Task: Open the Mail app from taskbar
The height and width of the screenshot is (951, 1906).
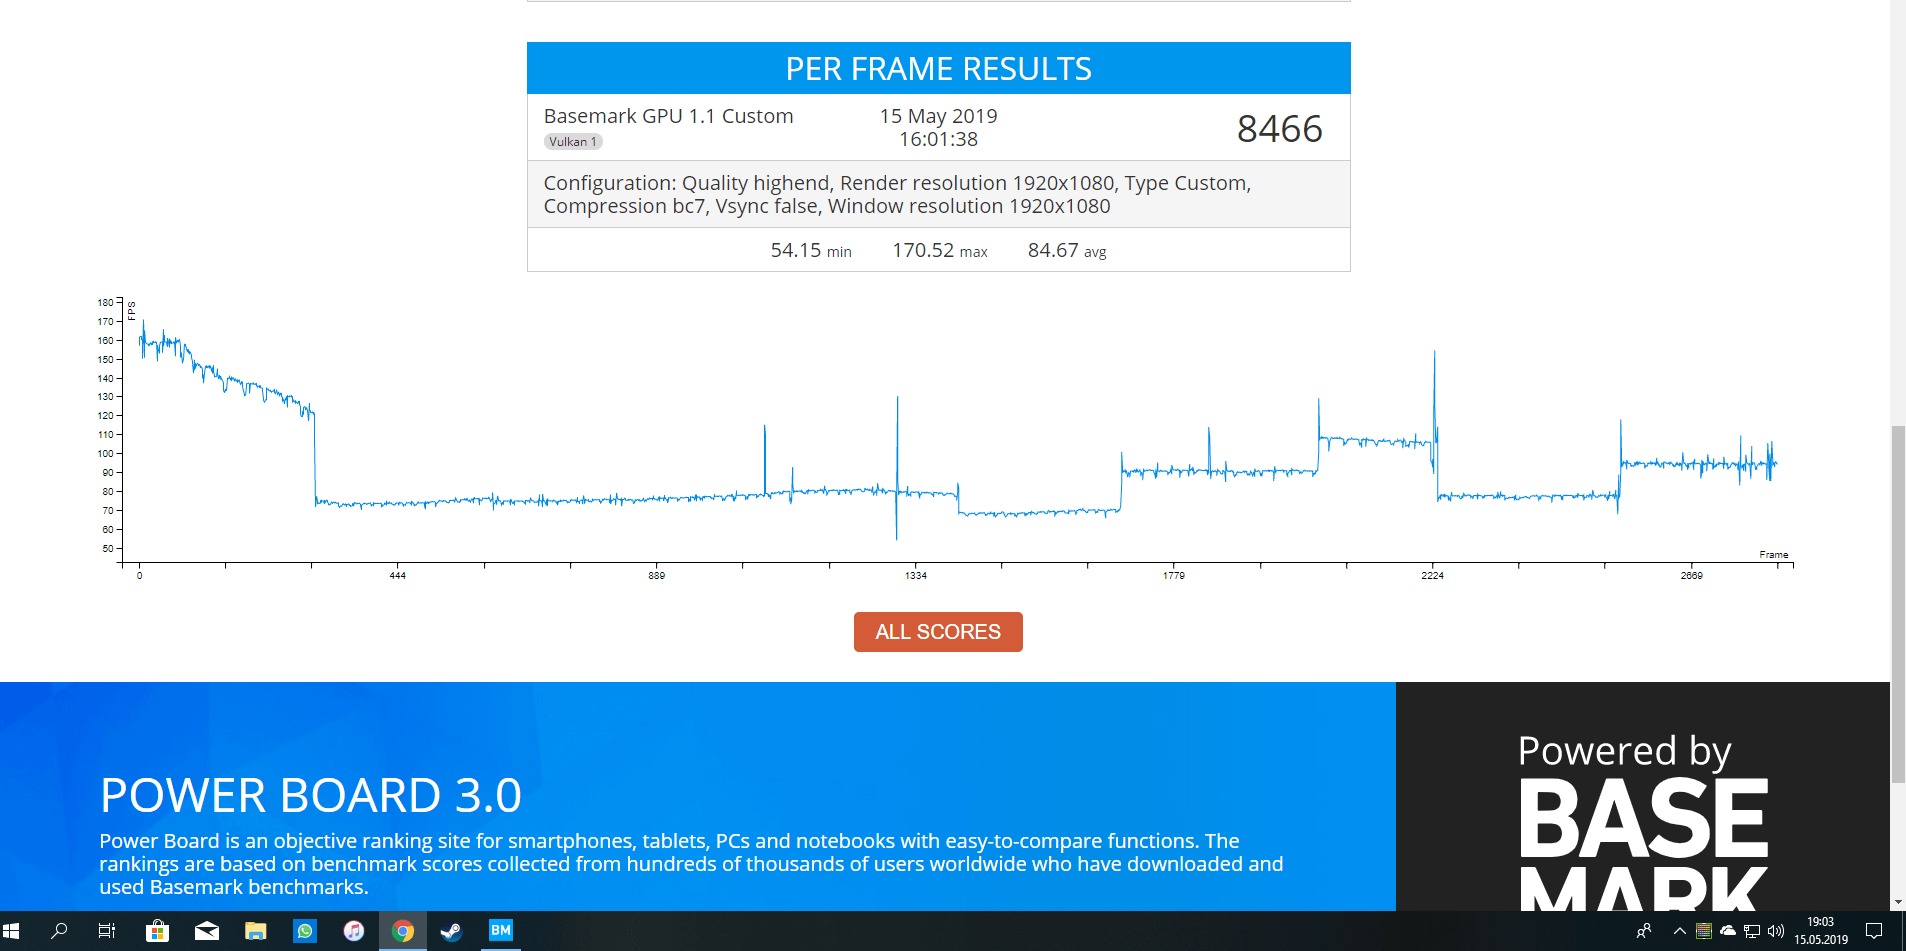Action: pos(207,931)
